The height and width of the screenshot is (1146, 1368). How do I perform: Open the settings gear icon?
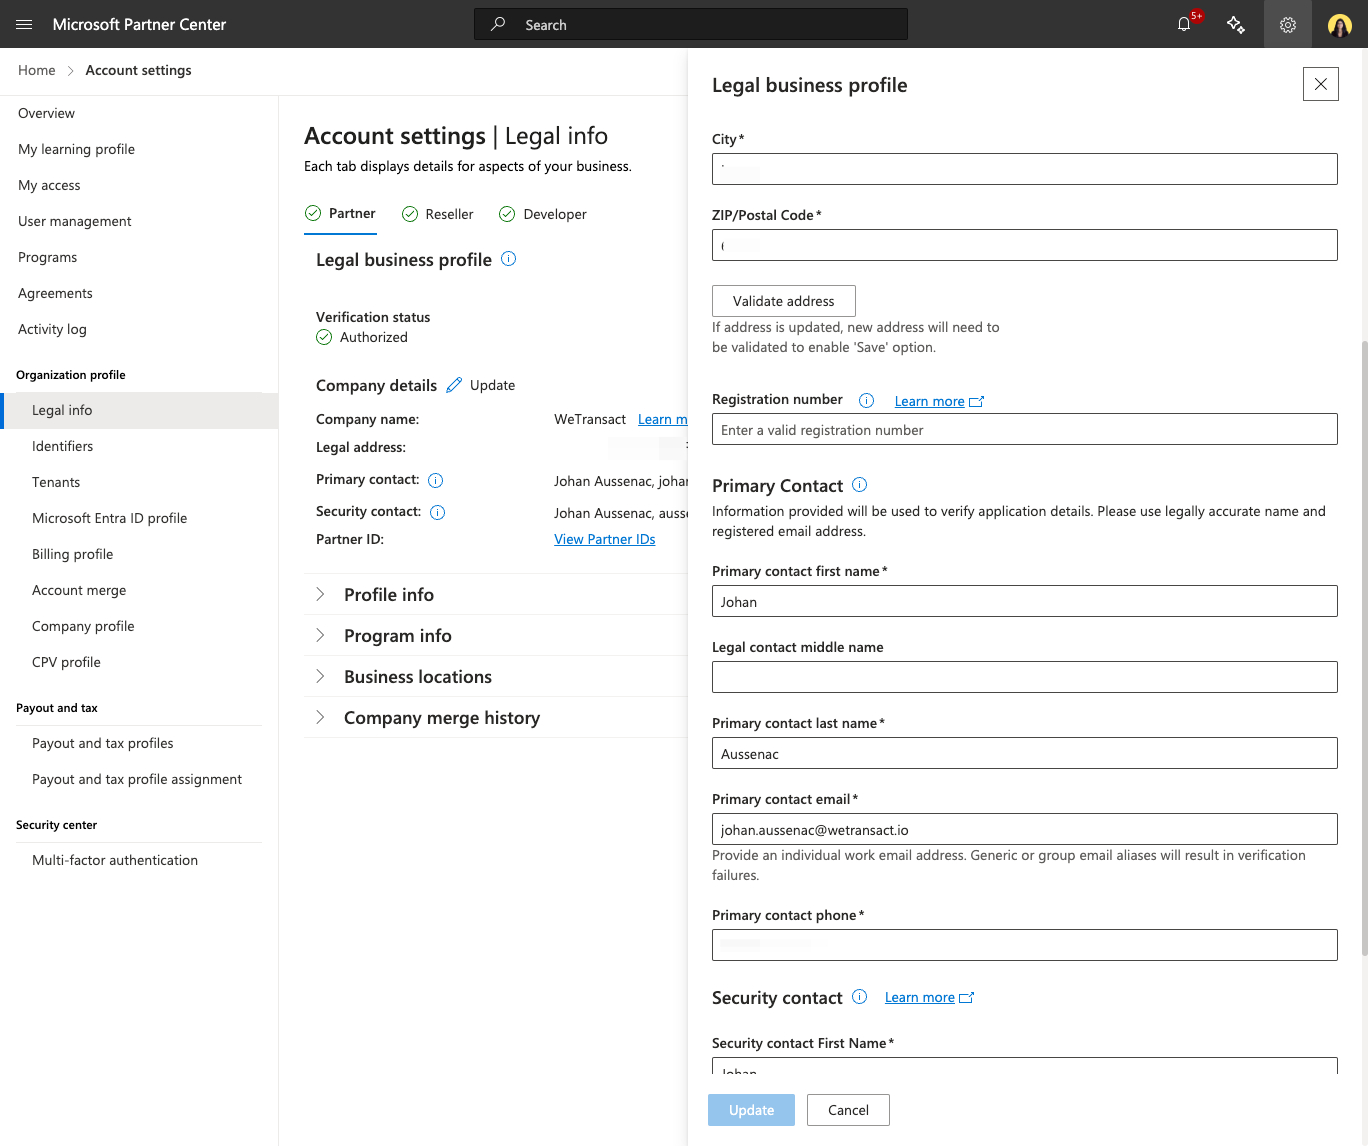tap(1288, 24)
